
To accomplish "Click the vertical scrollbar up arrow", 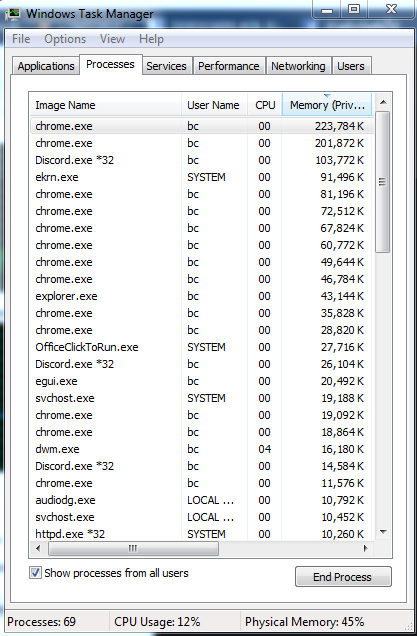I will 383,102.
